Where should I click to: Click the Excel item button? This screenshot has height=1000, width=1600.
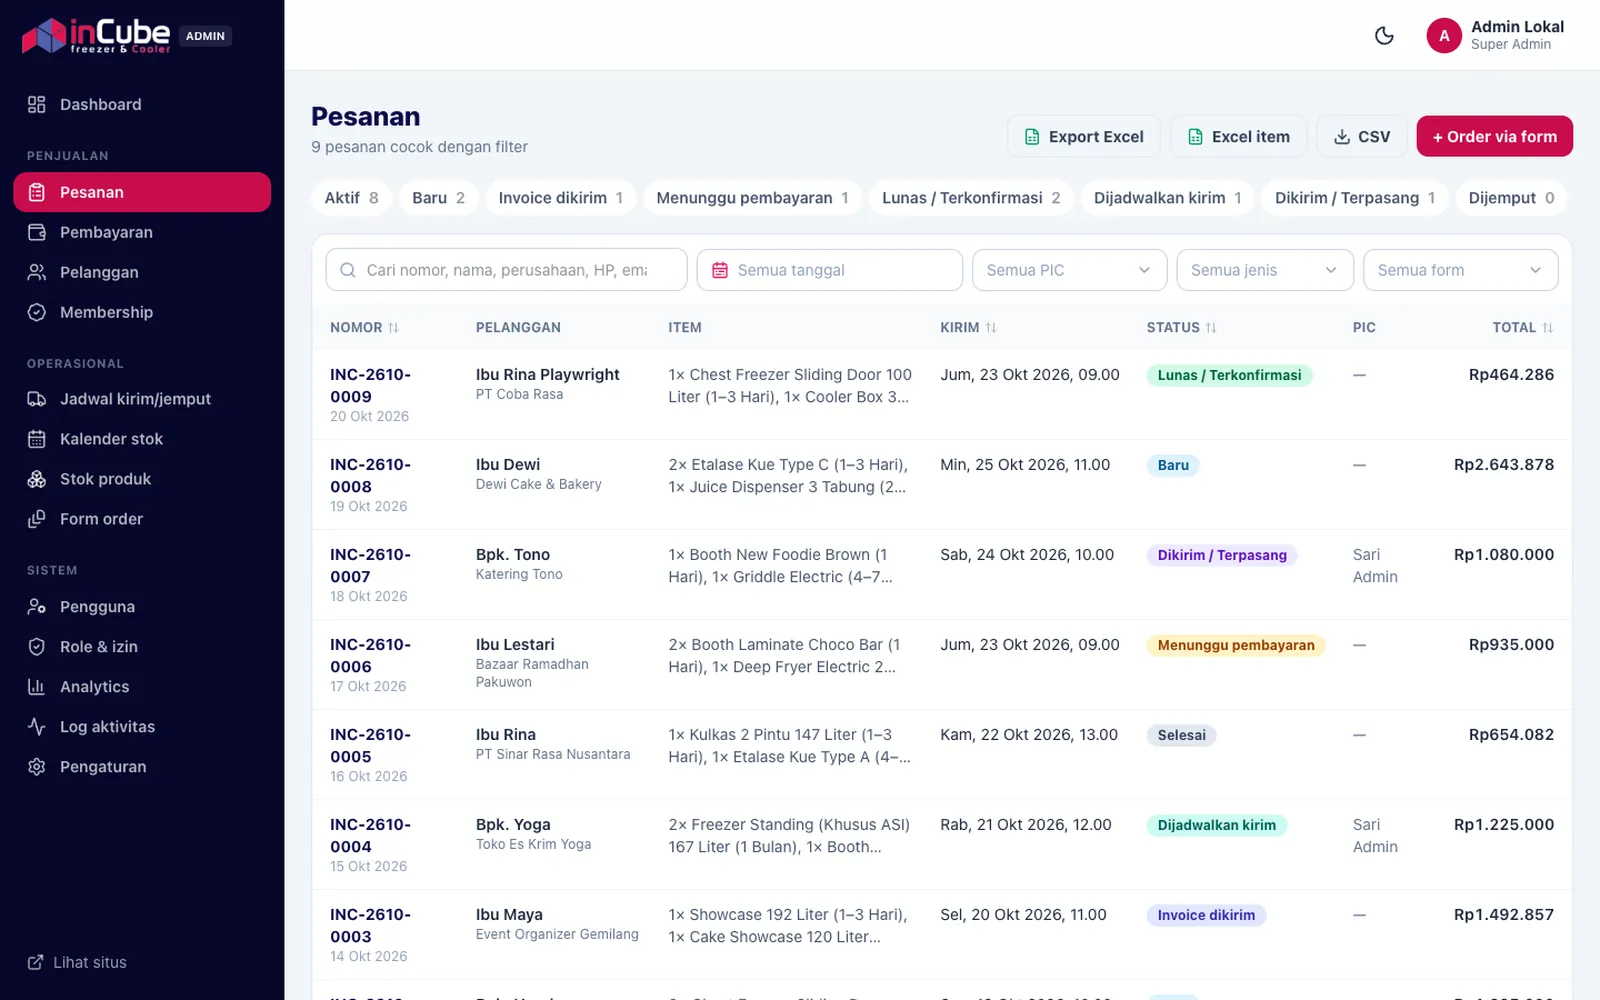point(1238,137)
